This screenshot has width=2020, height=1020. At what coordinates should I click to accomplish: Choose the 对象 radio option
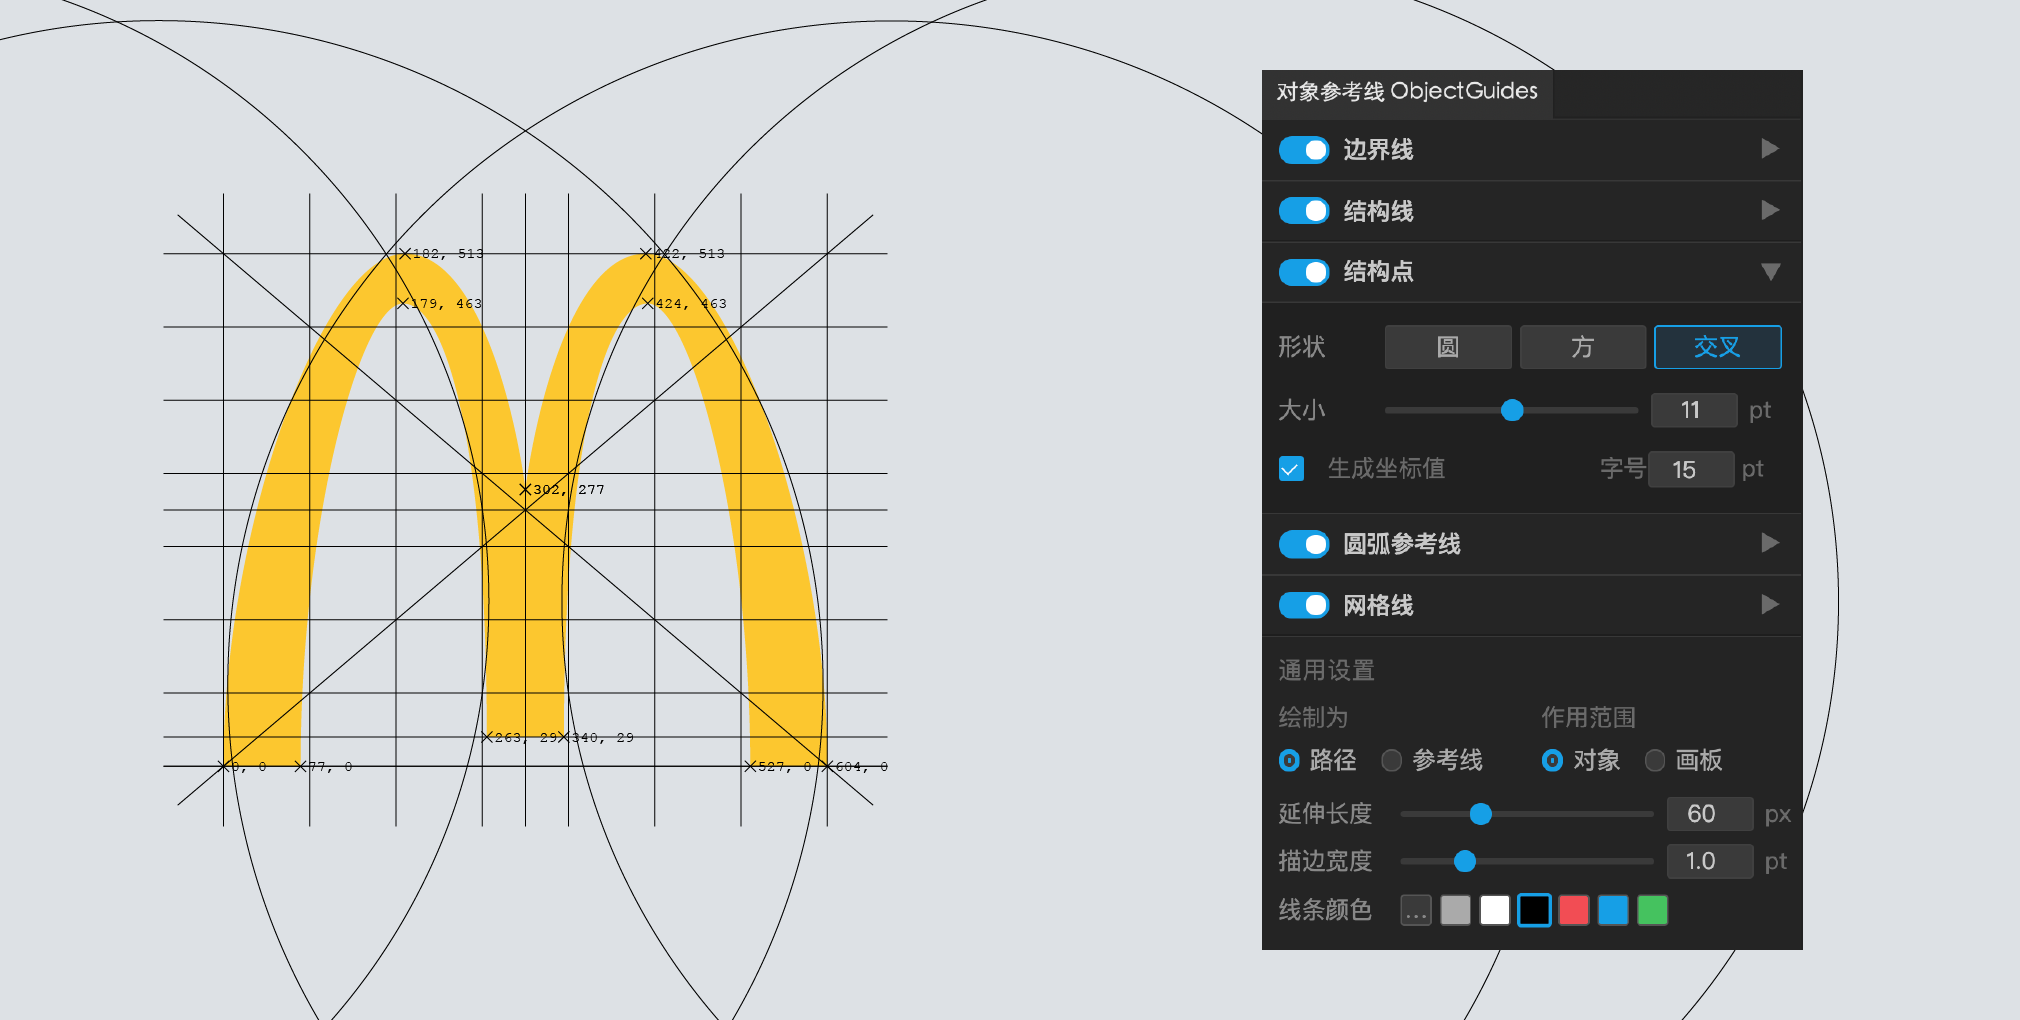1552,761
